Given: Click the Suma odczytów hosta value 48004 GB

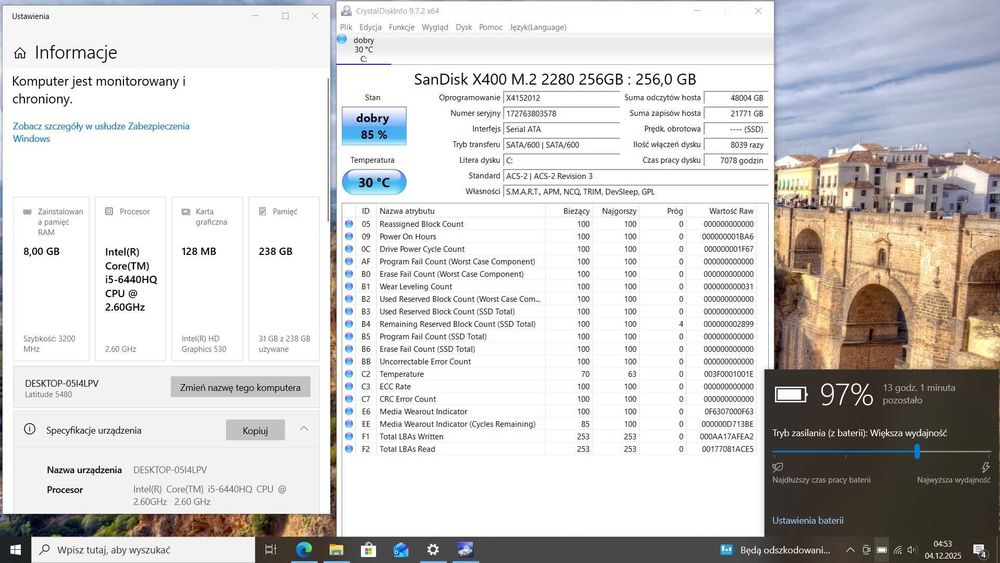Looking at the screenshot, I should tap(735, 98).
